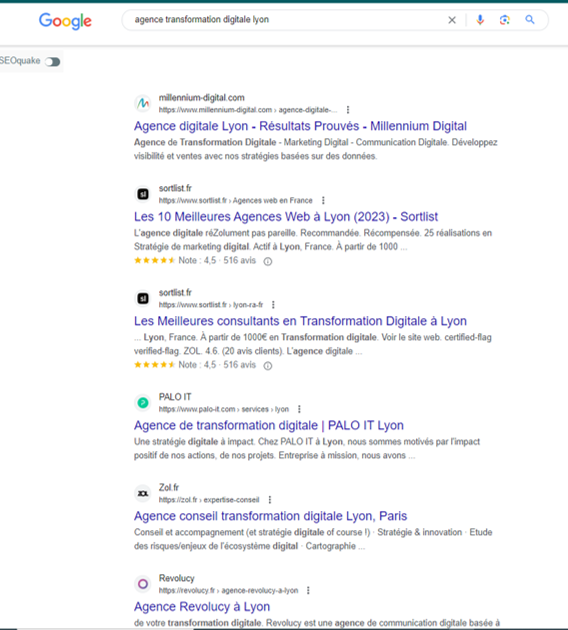Click the Zol.fr site name text

pos(169,487)
